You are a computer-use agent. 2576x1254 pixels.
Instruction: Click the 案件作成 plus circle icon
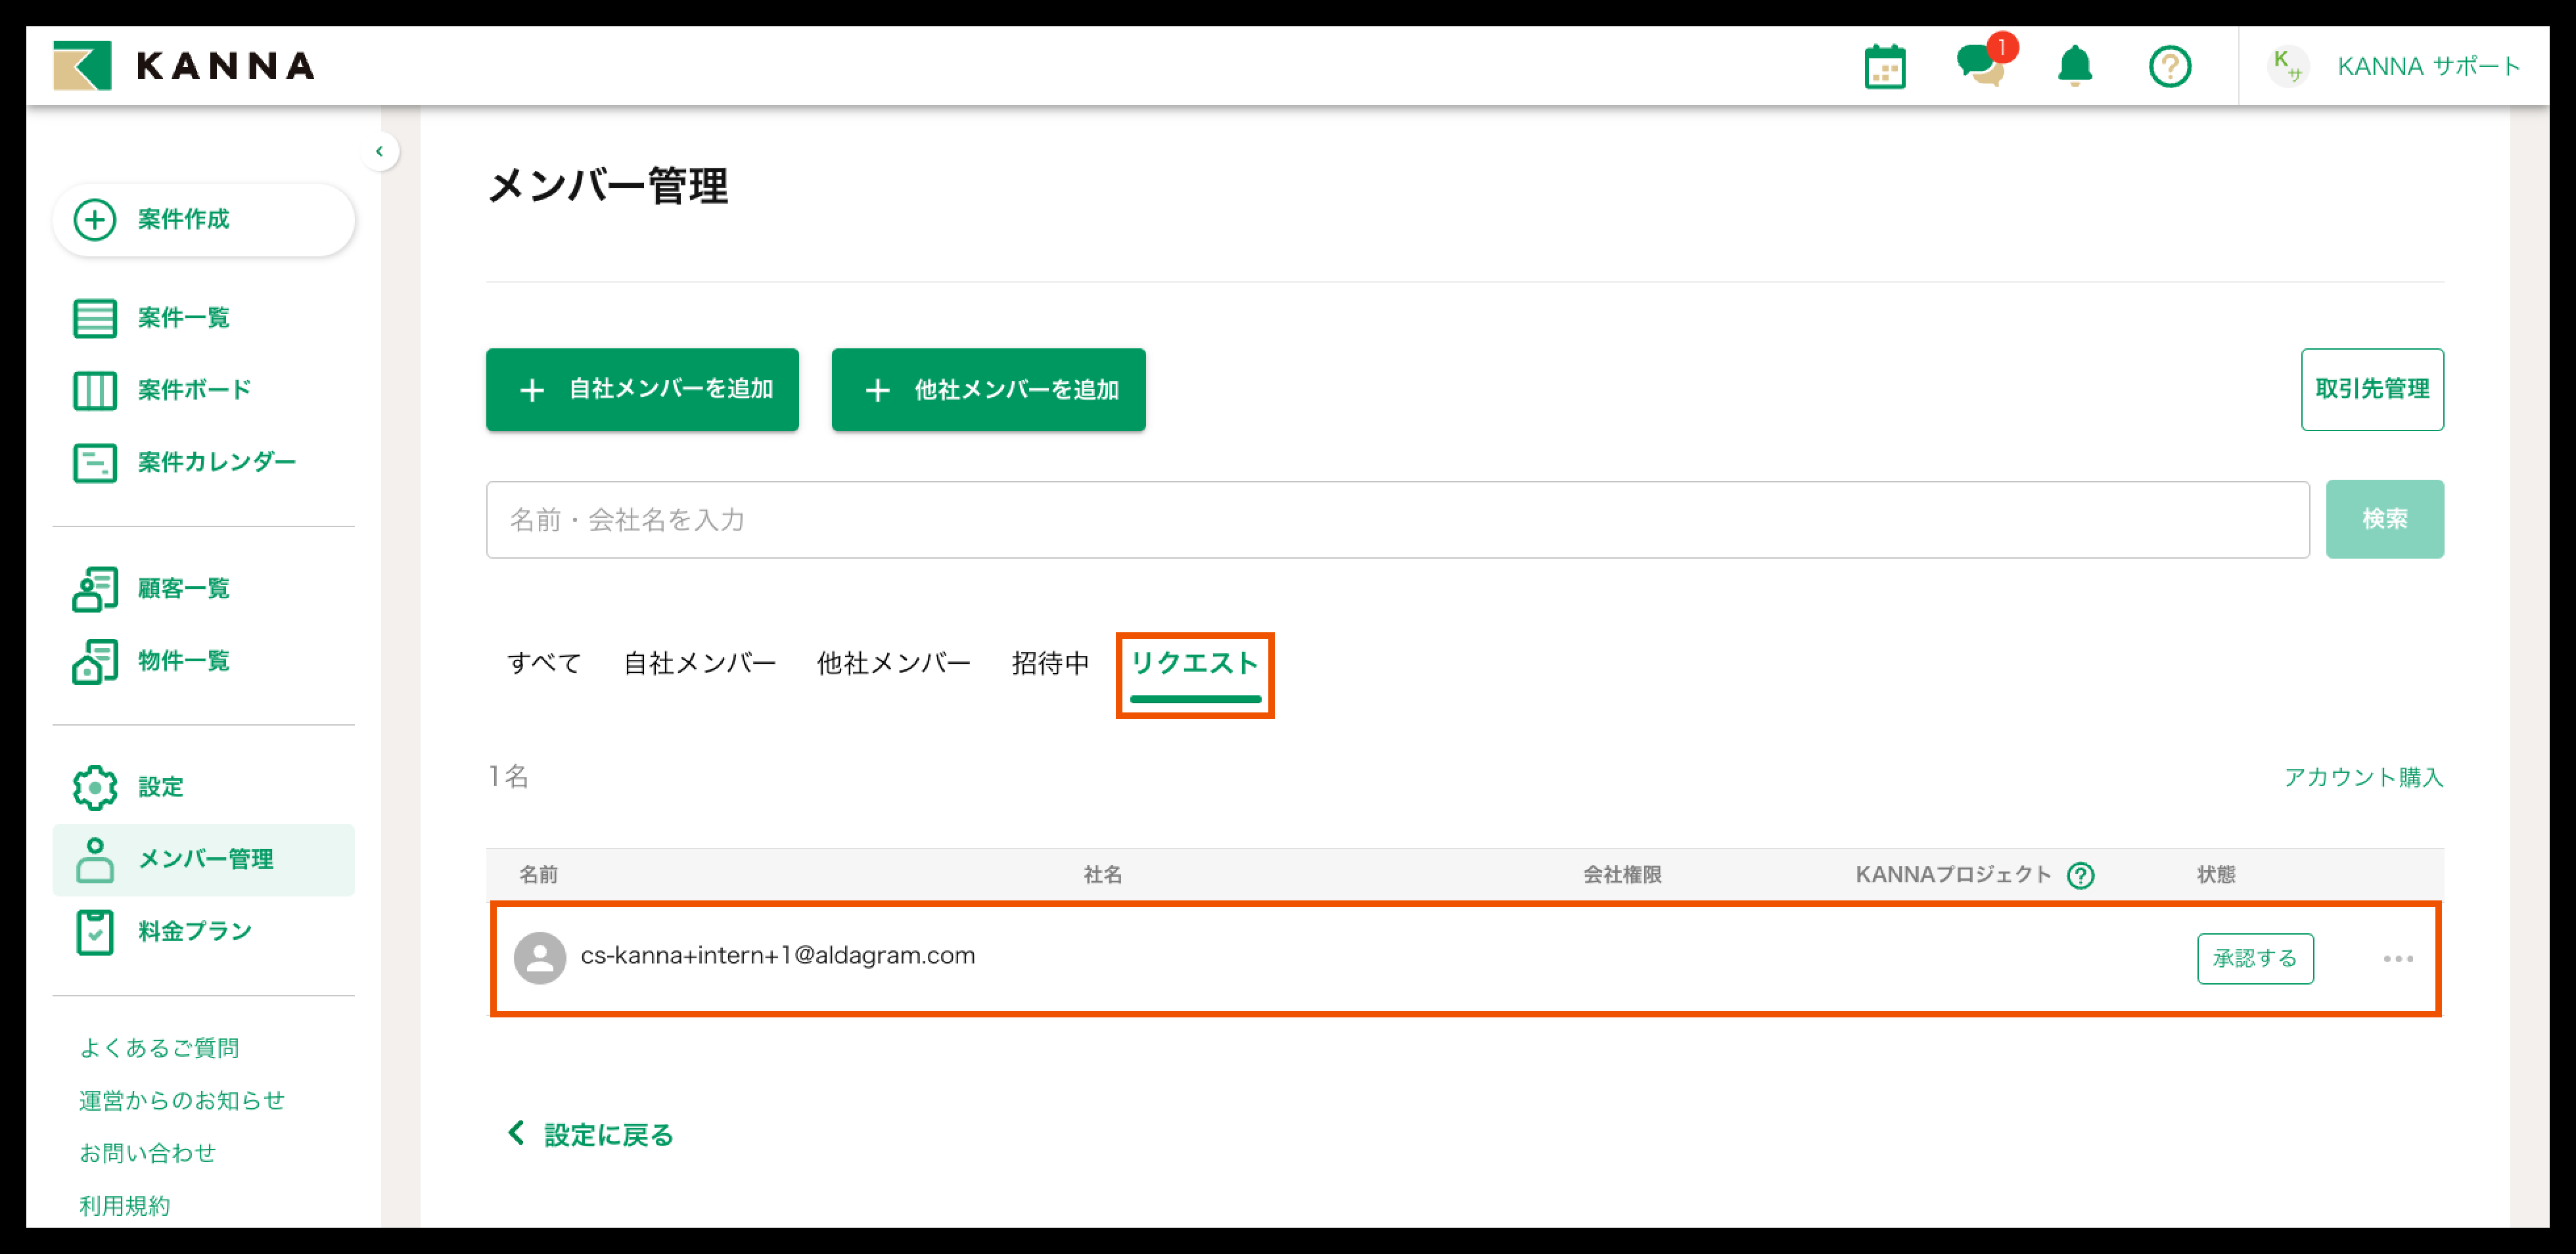pyautogui.click(x=95, y=219)
